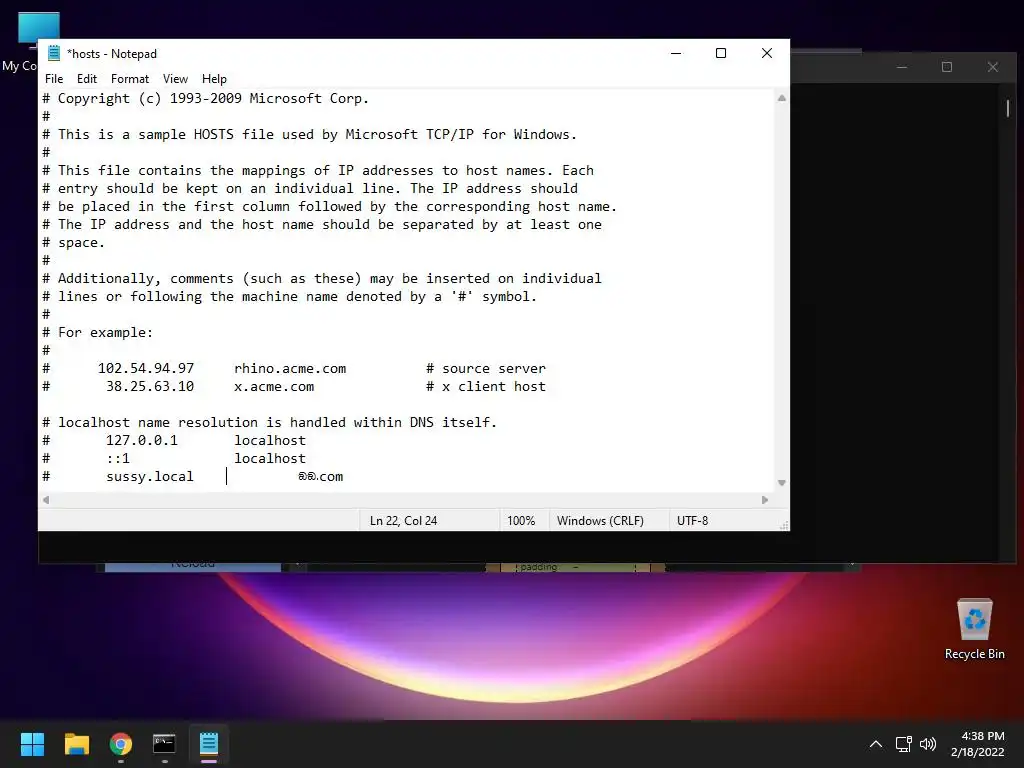
Task: Click the 'x.acme.com' text
Action: point(274,387)
